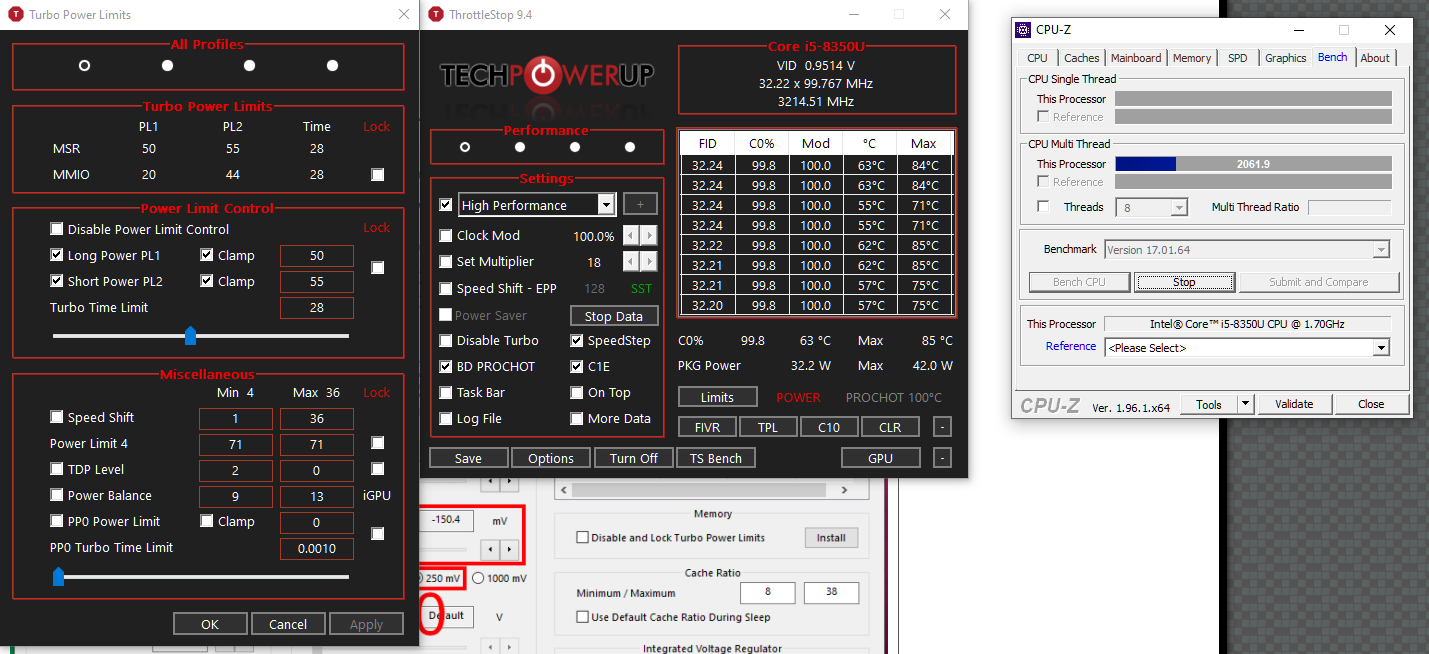Screen dimensions: 1429x654
Task: Select second Performance profile radio button
Action: [x=520, y=147]
